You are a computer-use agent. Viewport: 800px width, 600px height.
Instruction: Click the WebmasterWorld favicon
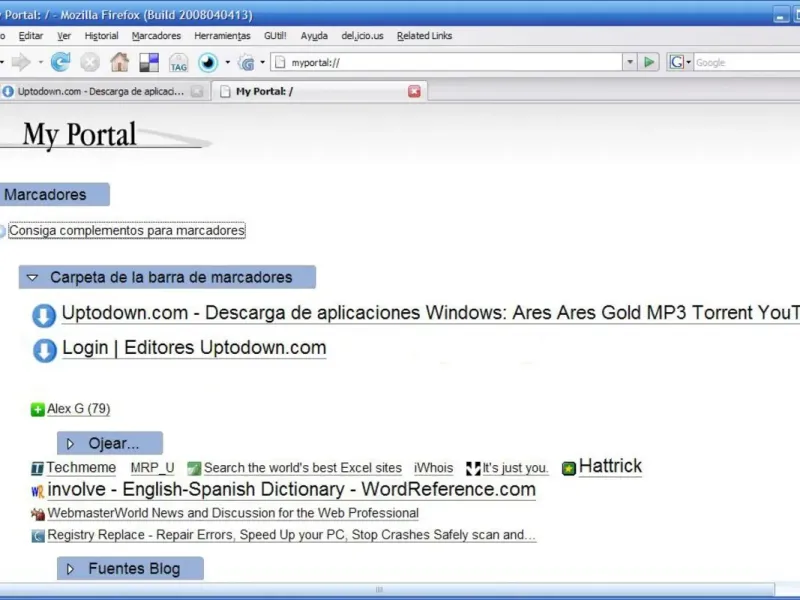click(38, 514)
